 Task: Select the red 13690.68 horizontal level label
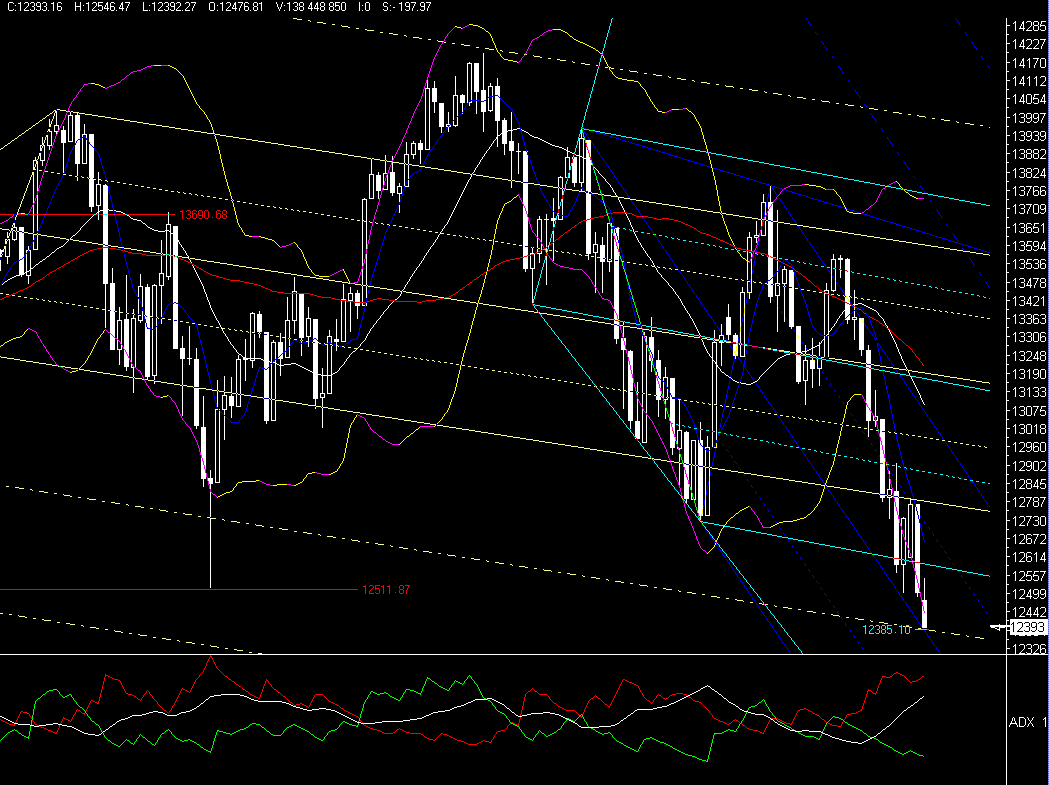pos(202,214)
